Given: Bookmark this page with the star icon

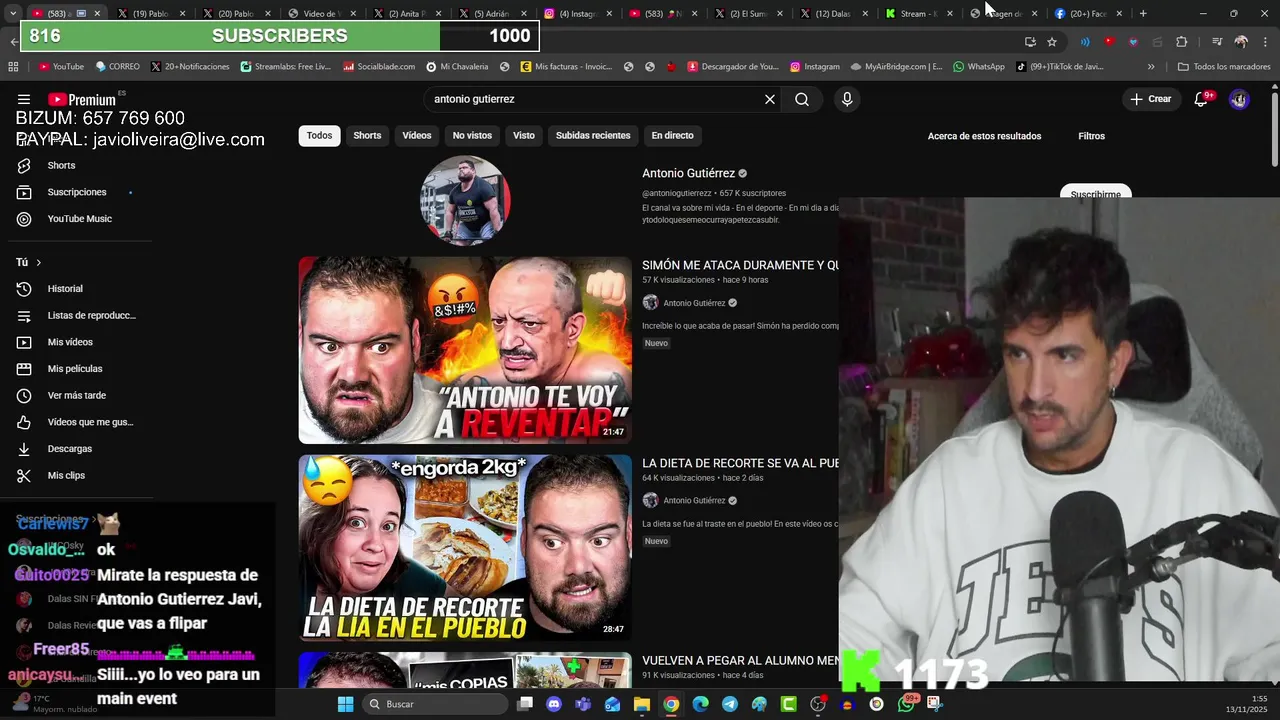Looking at the screenshot, I should (1051, 42).
